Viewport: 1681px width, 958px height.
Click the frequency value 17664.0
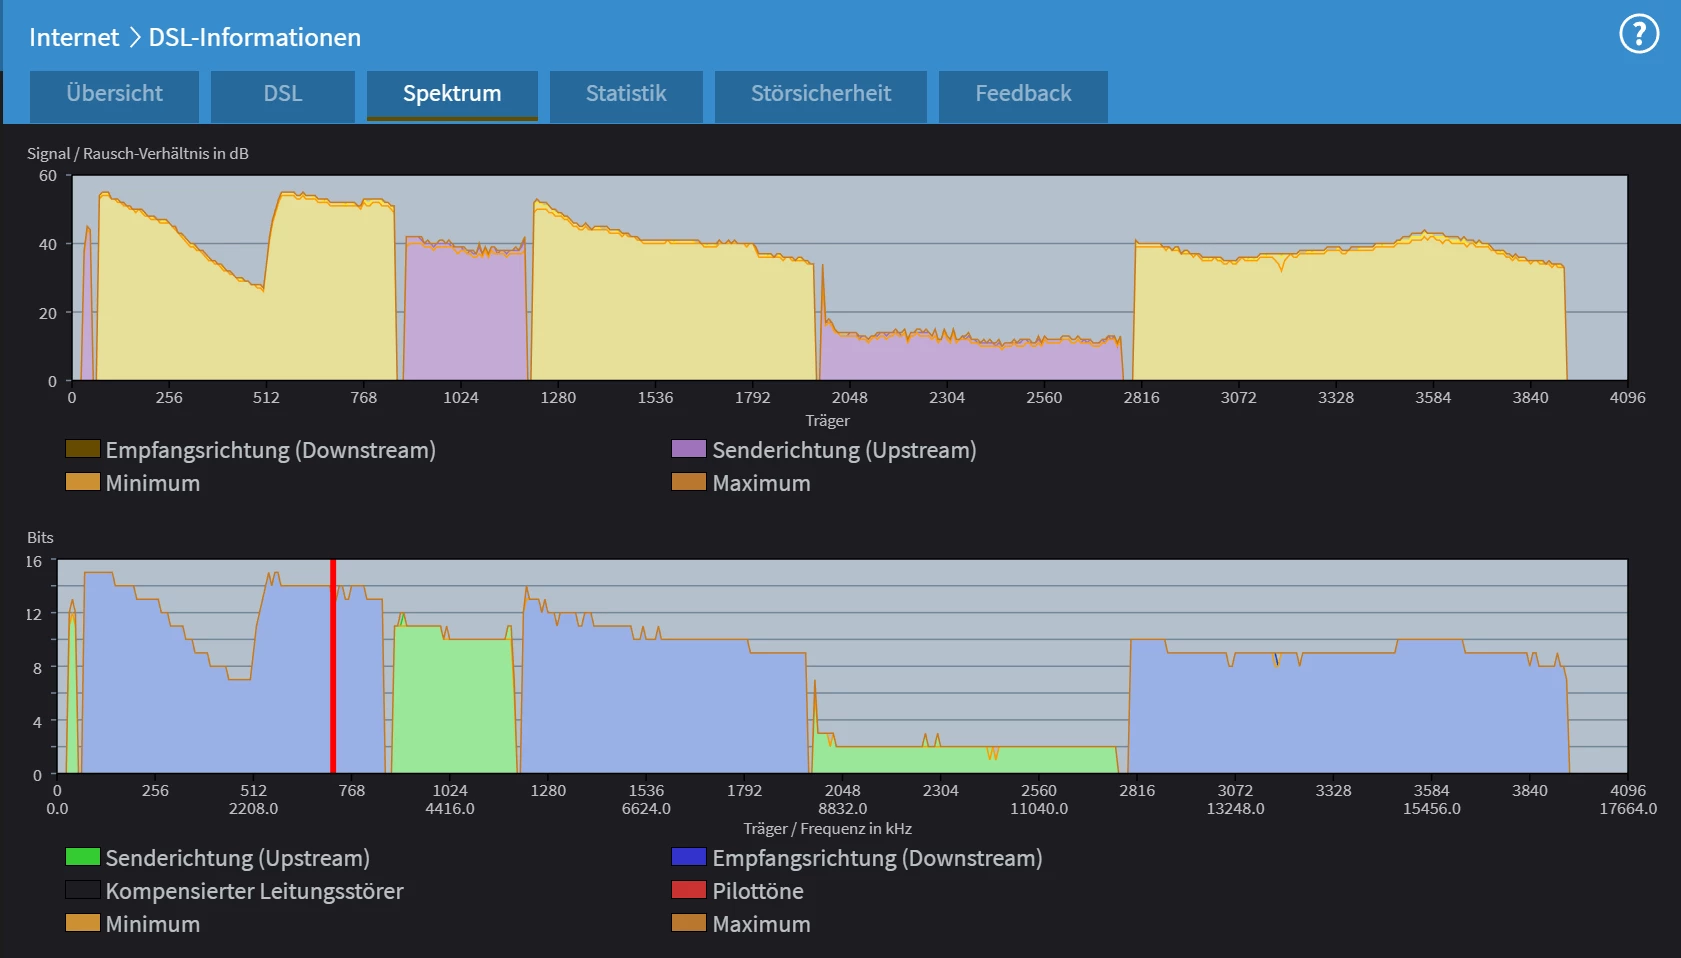click(1628, 808)
